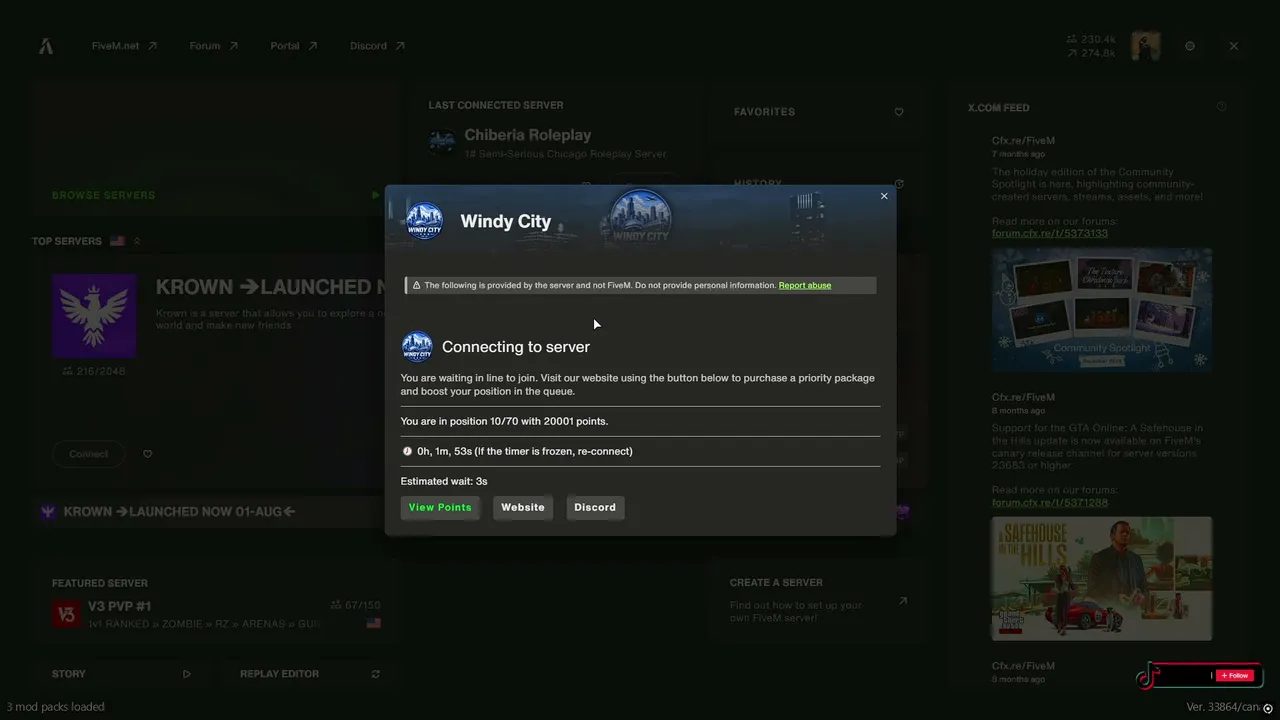The image size is (1280, 720).
Task: Expand the Top Servers region chevron
Action: [x=137, y=241]
